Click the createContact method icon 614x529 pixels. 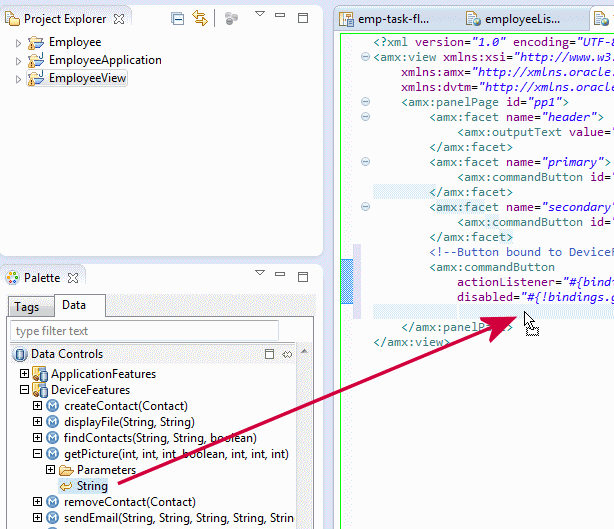click(52, 406)
